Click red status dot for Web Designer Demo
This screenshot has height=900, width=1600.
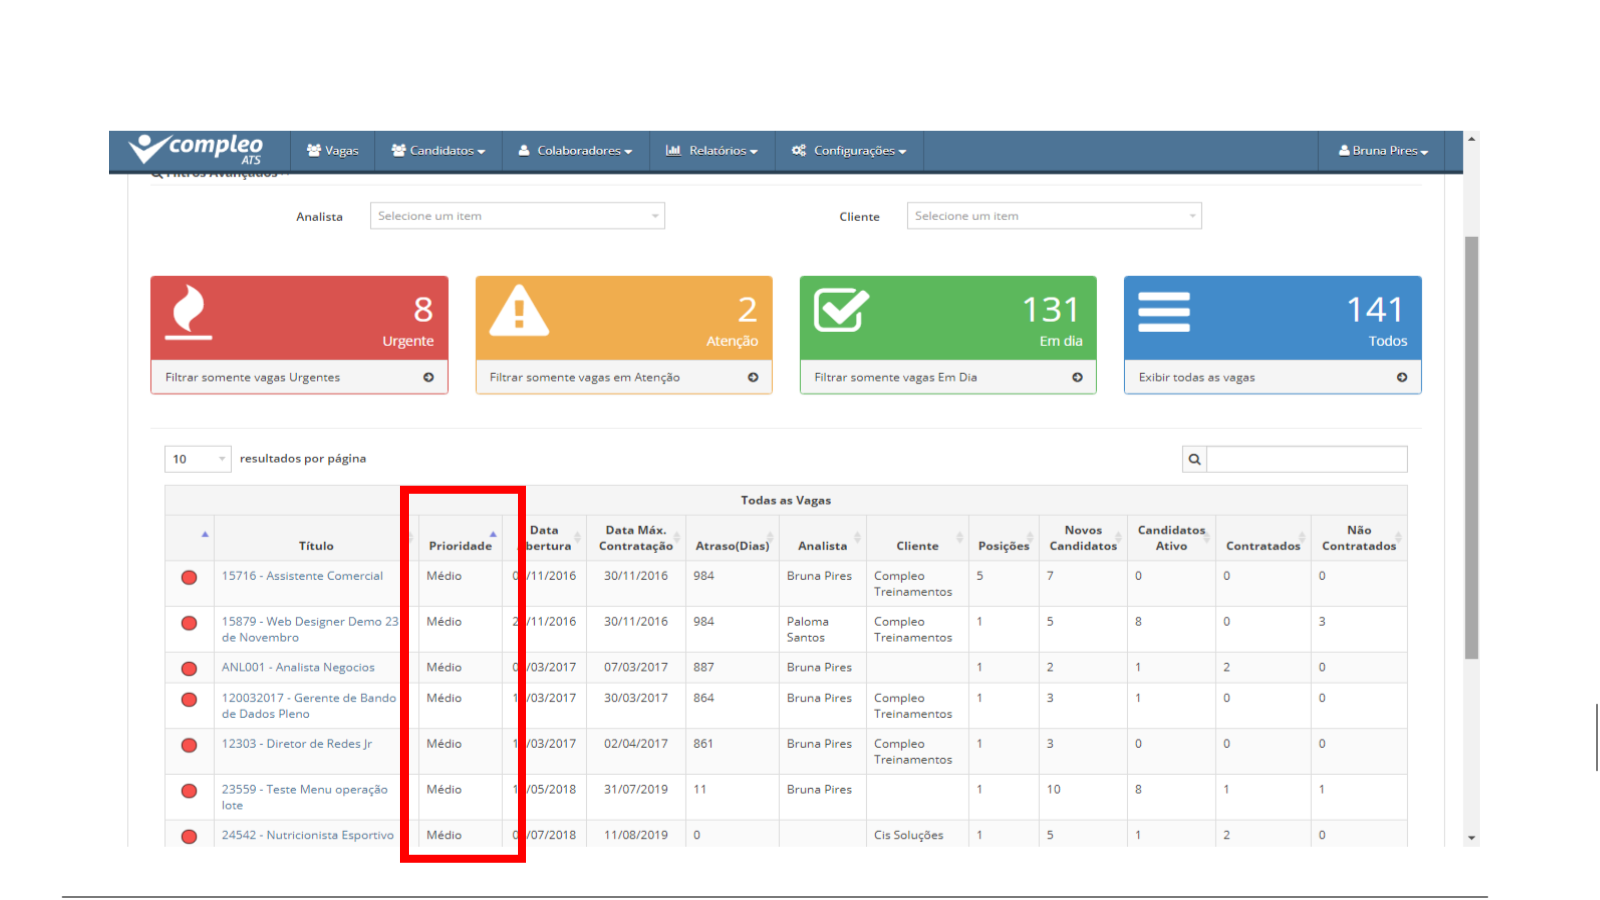click(x=189, y=623)
